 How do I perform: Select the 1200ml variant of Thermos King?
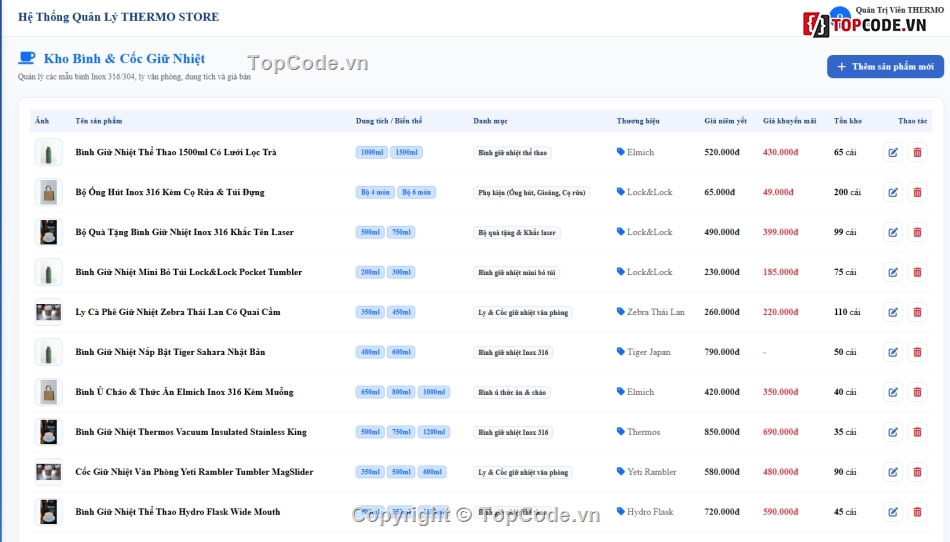[434, 432]
